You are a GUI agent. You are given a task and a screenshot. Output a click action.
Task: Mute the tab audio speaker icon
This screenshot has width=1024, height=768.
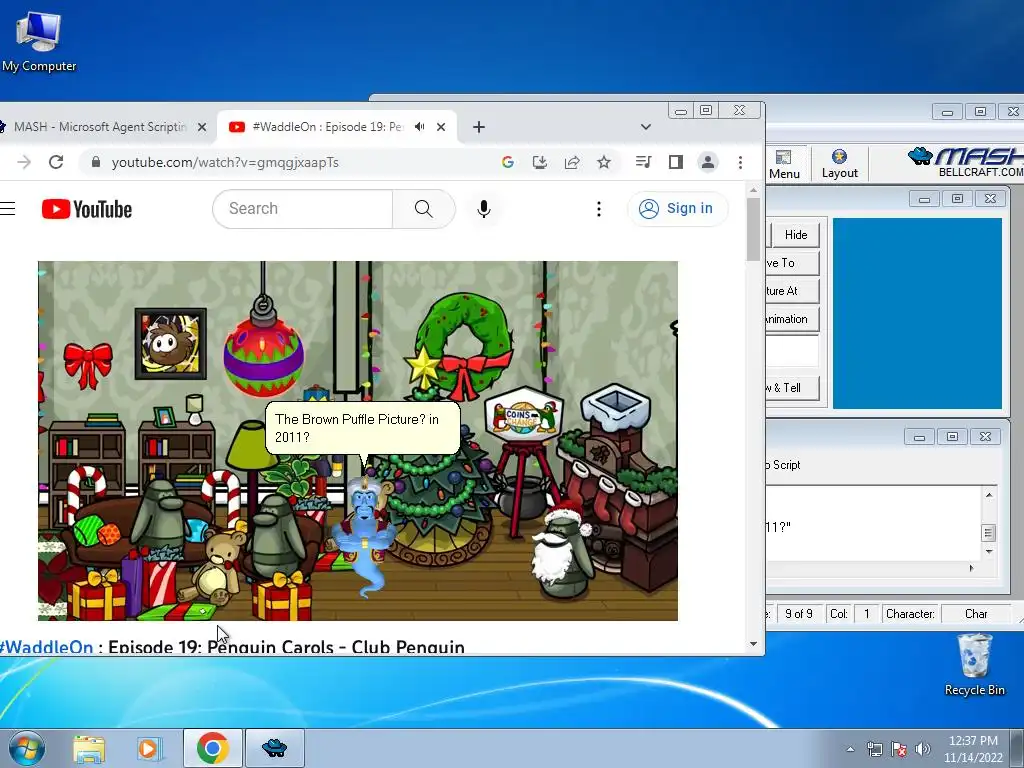coord(419,127)
